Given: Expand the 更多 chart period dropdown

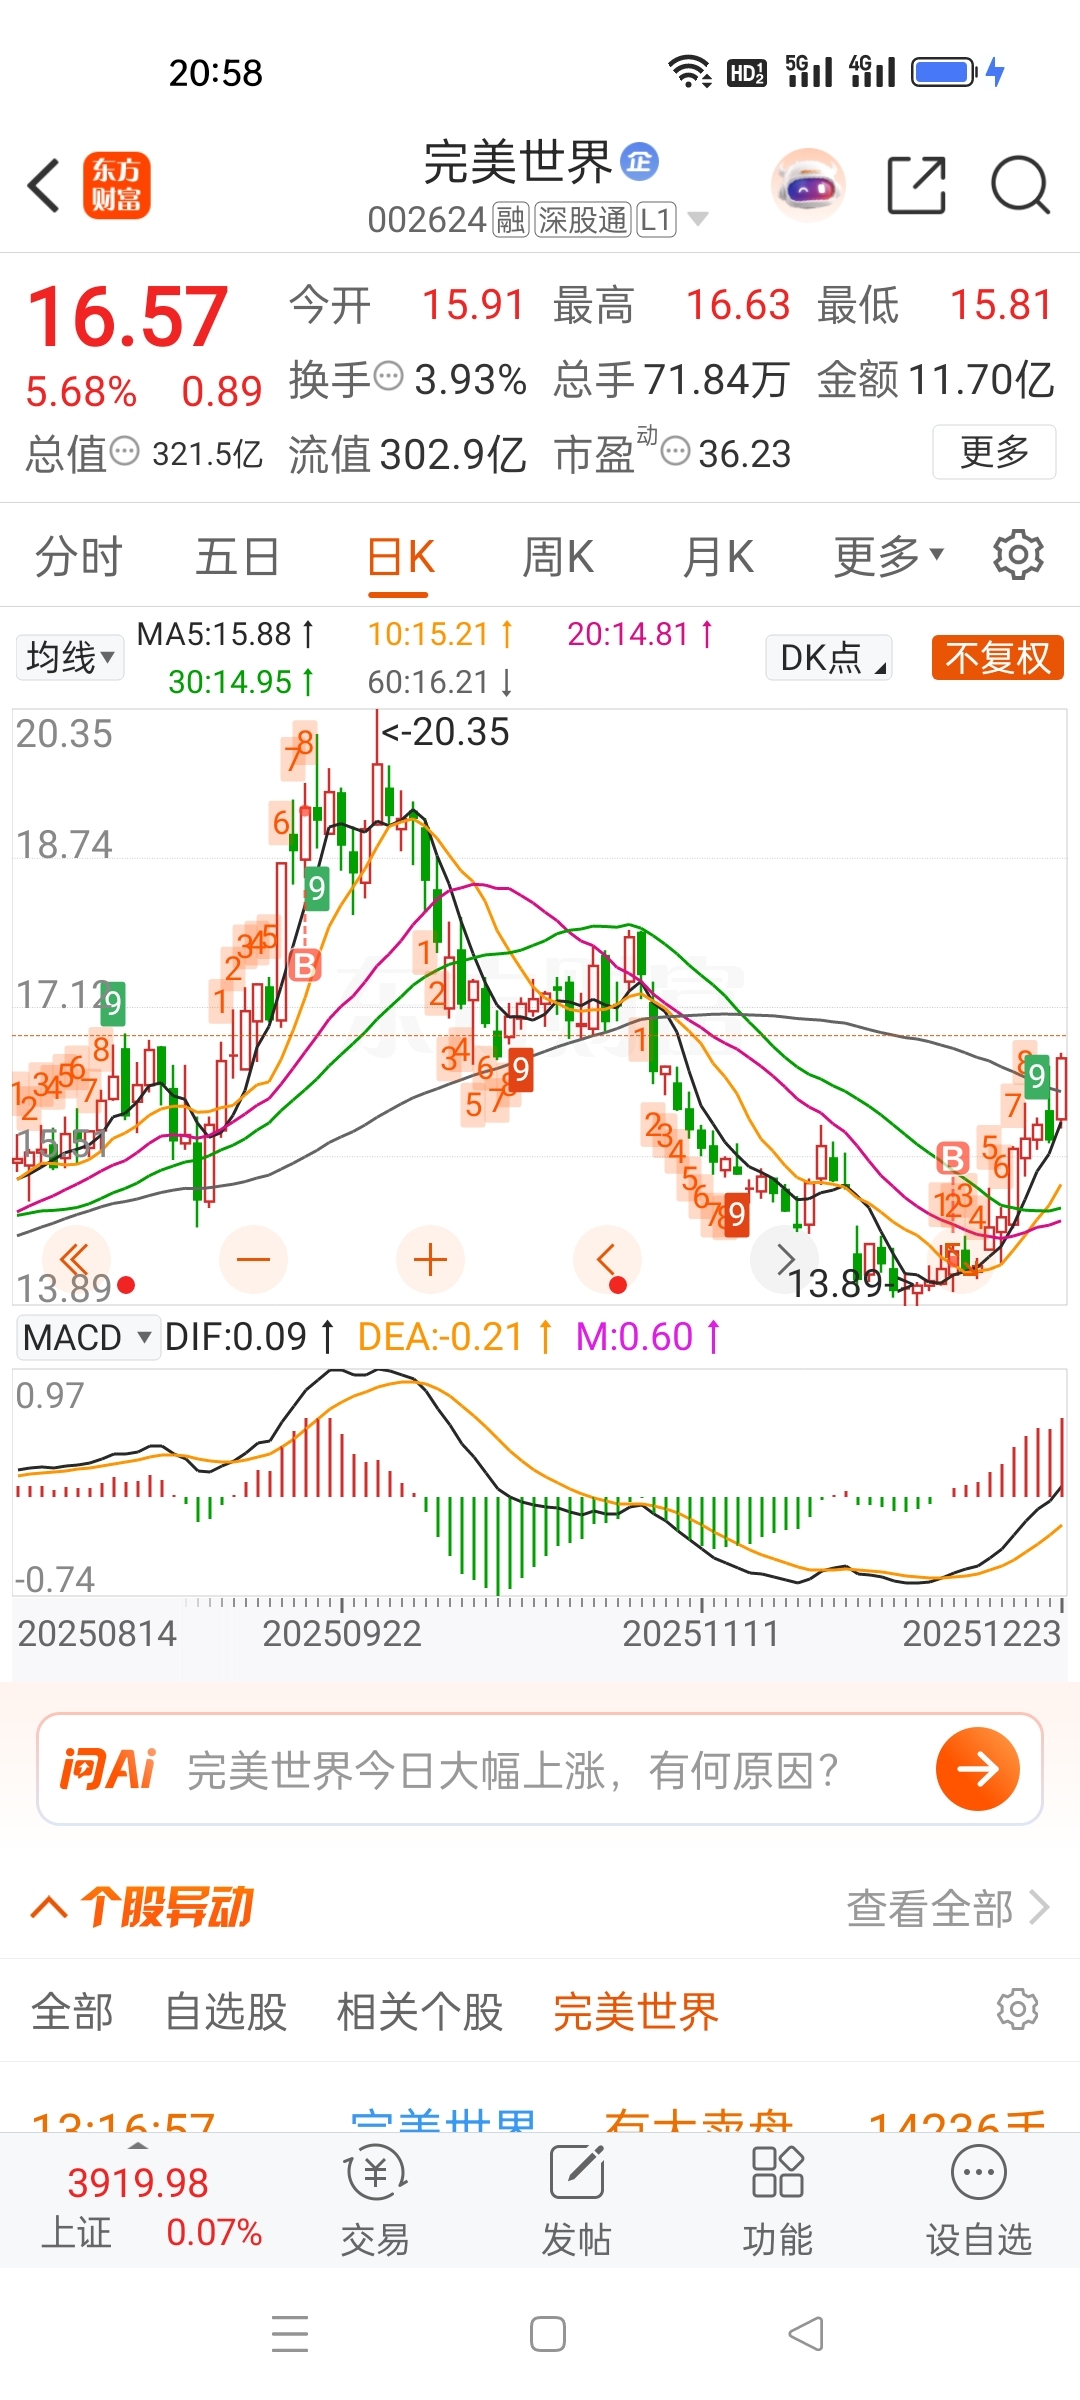Looking at the screenshot, I should coord(888,557).
